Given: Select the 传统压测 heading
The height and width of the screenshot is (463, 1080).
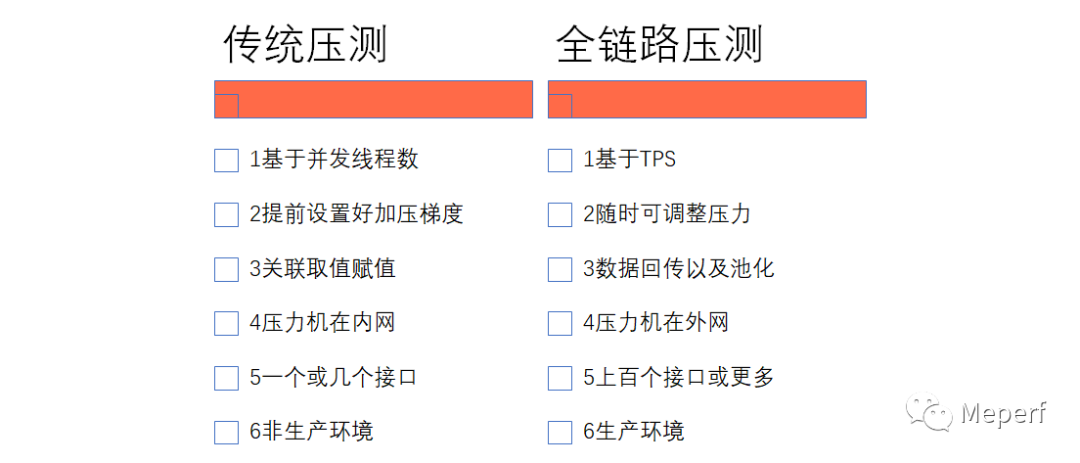Looking at the screenshot, I should [305, 45].
